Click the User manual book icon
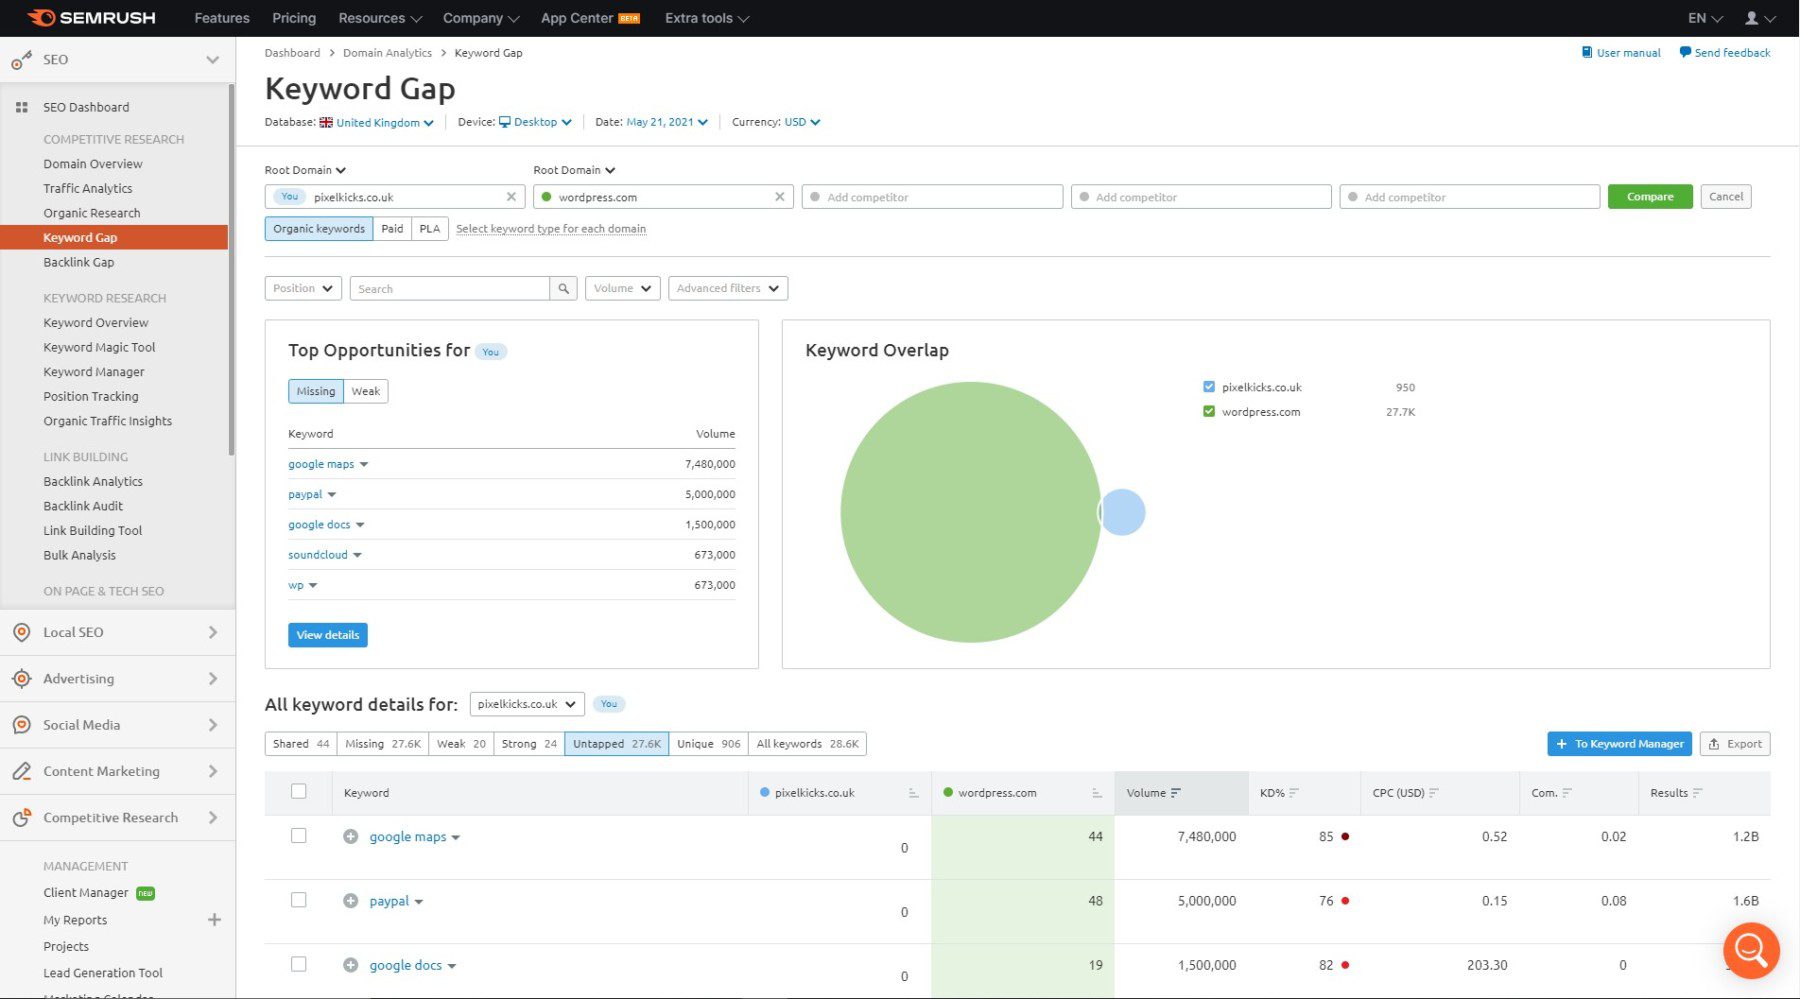 [1587, 52]
